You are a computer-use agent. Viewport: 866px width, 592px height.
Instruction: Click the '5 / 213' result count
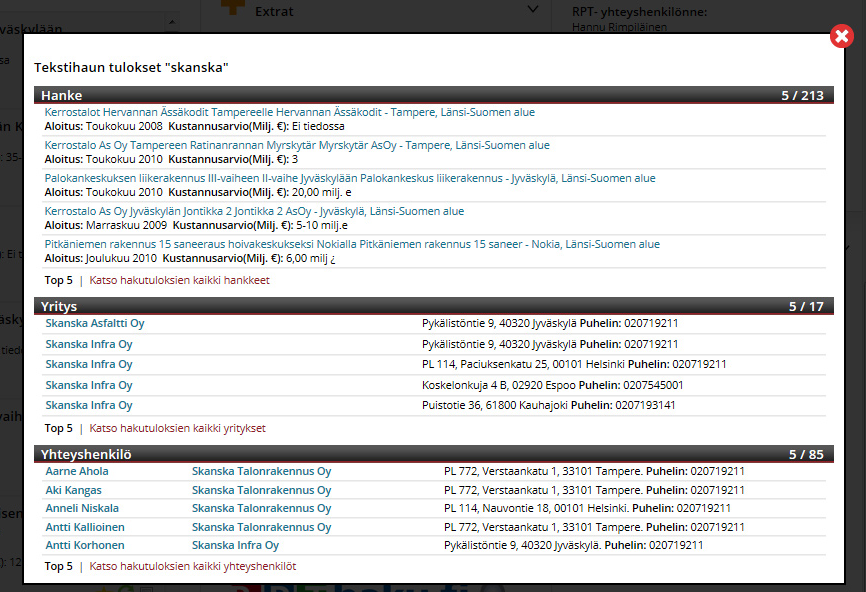802,96
